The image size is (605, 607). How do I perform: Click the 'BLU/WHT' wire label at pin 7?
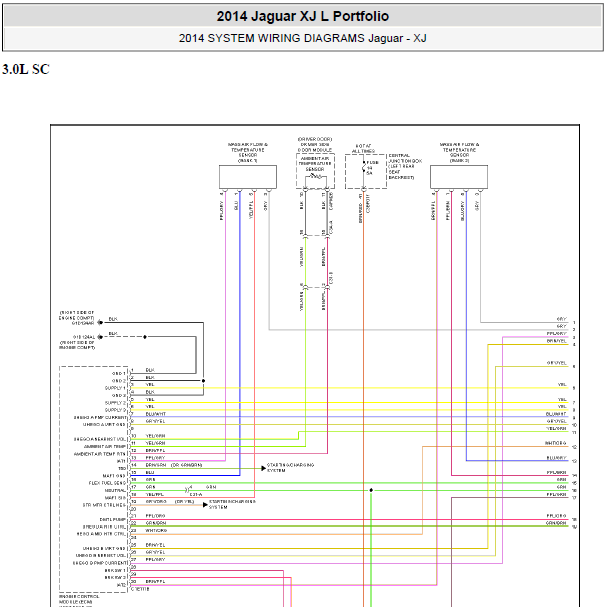[156, 414]
